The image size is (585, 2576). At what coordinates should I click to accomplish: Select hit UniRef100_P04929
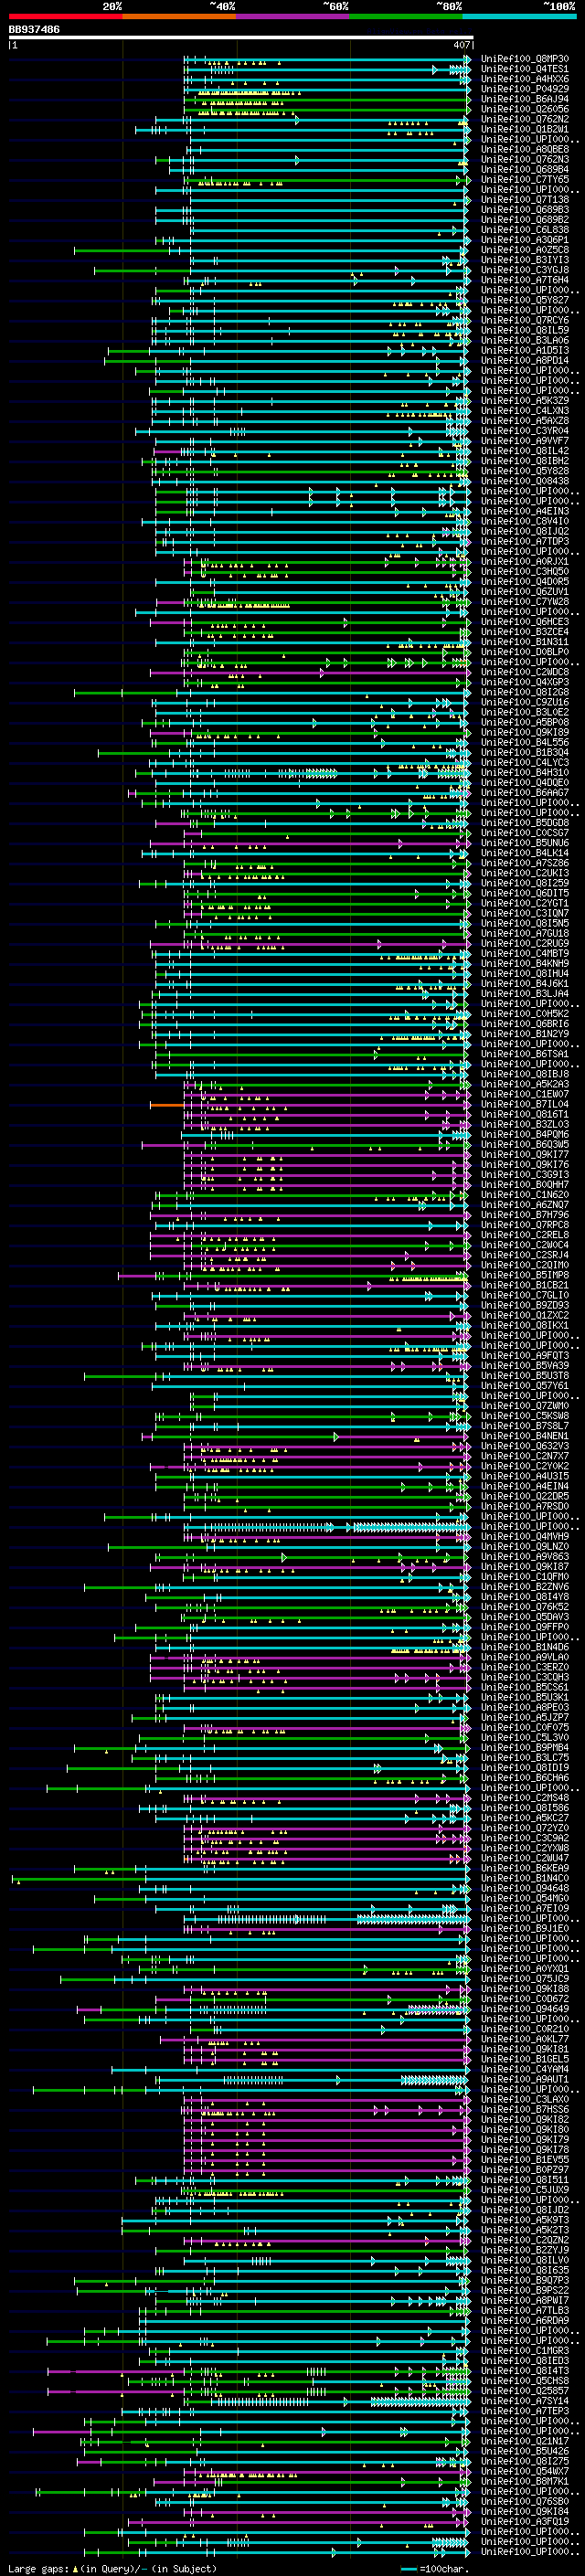click(x=525, y=89)
